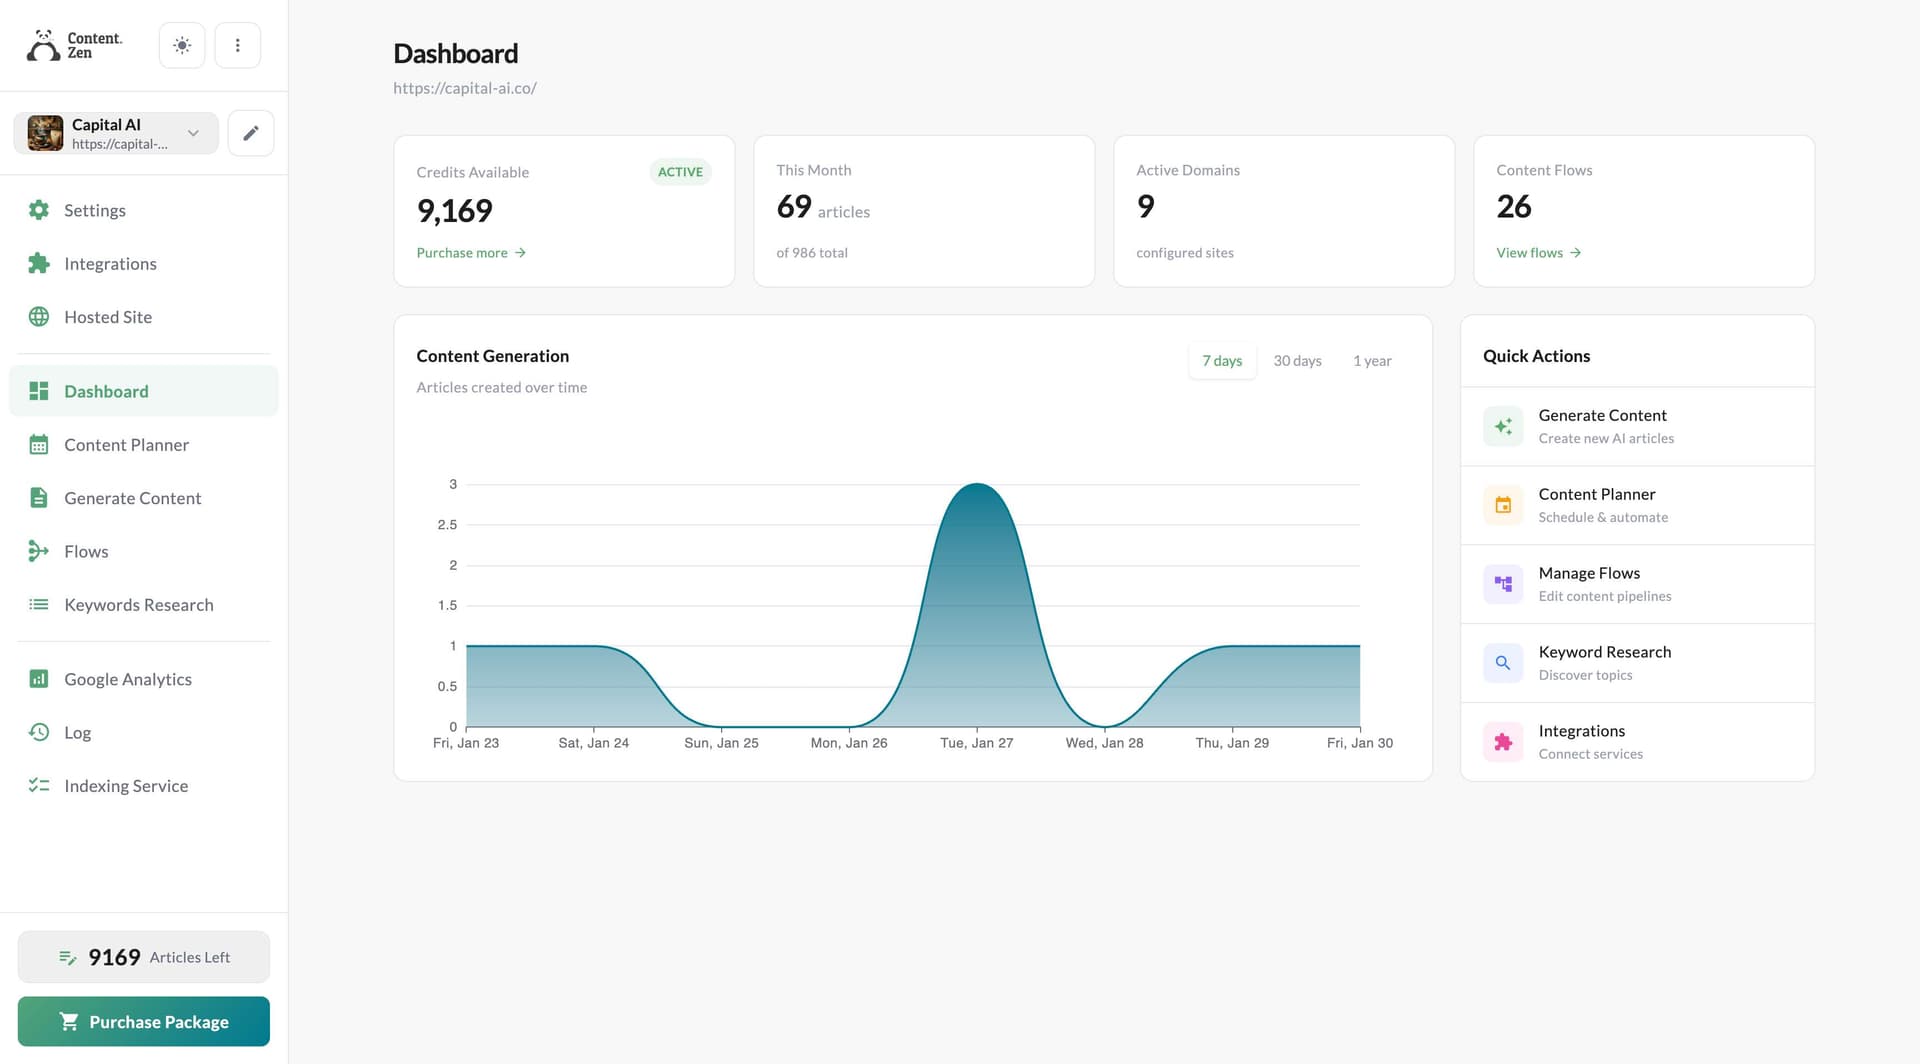The width and height of the screenshot is (1920, 1064).
Task: Select the Keyword Research magnifier in Quick Actions
Action: [x=1502, y=662]
